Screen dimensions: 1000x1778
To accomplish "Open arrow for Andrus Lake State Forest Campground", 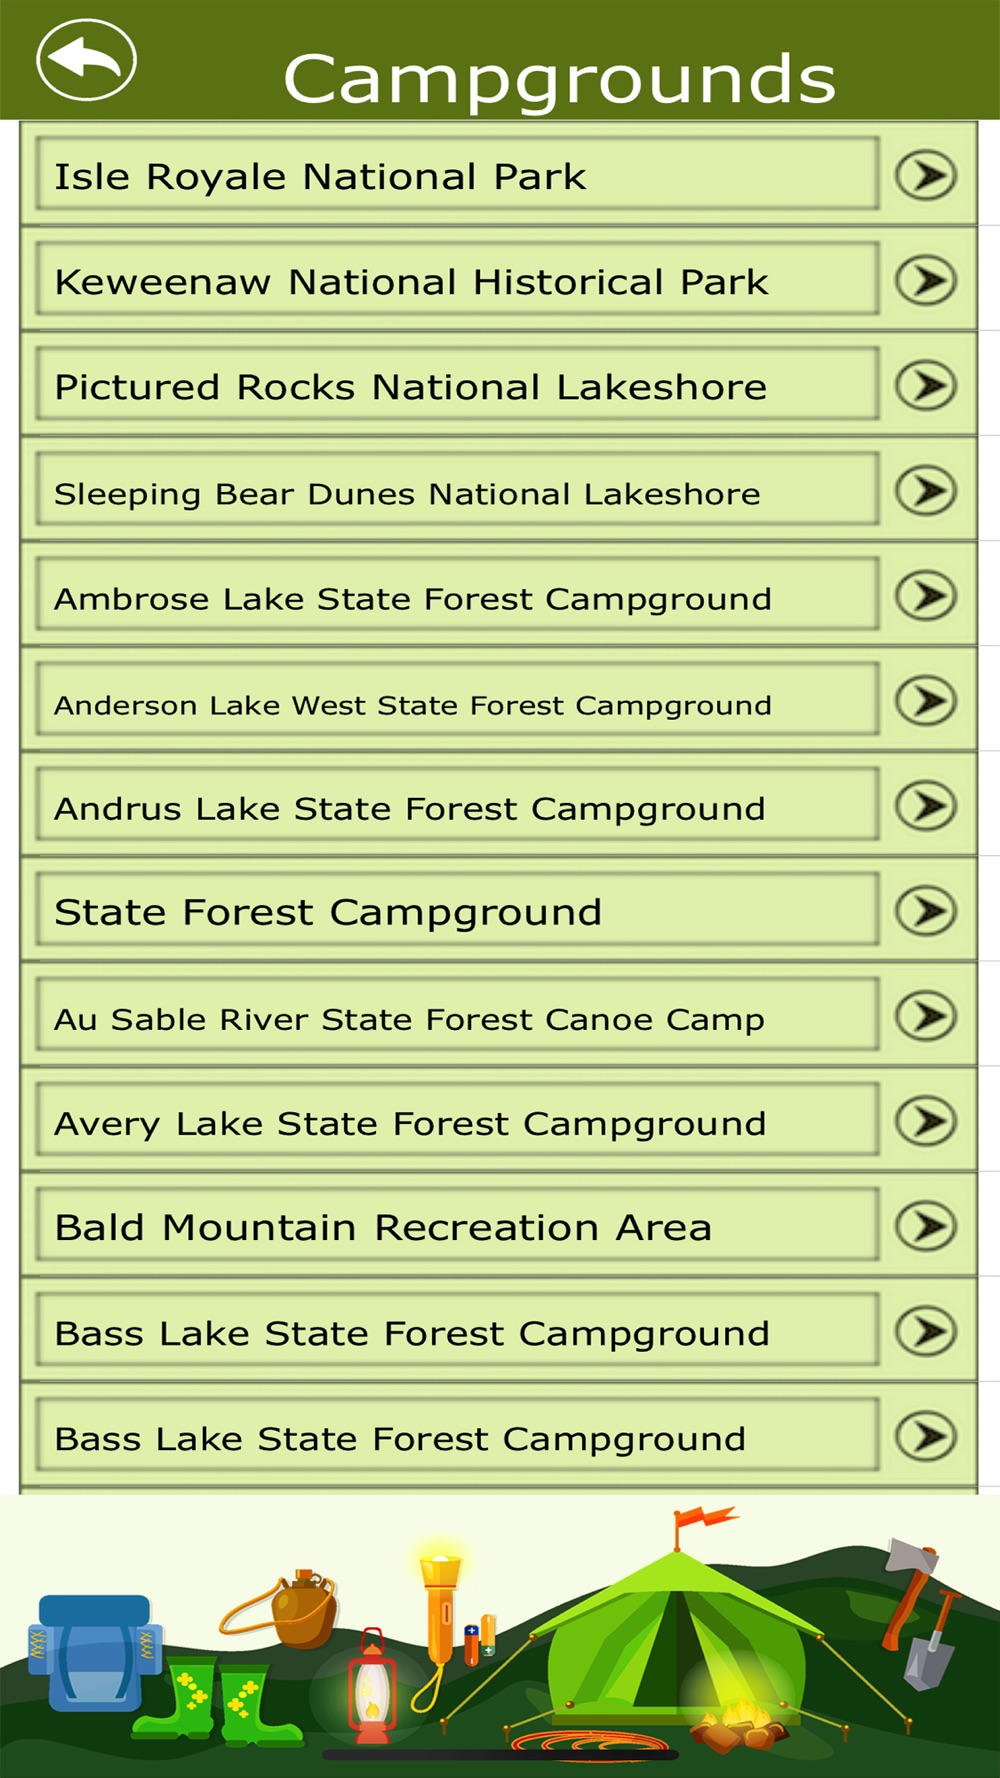I will [926, 806].
